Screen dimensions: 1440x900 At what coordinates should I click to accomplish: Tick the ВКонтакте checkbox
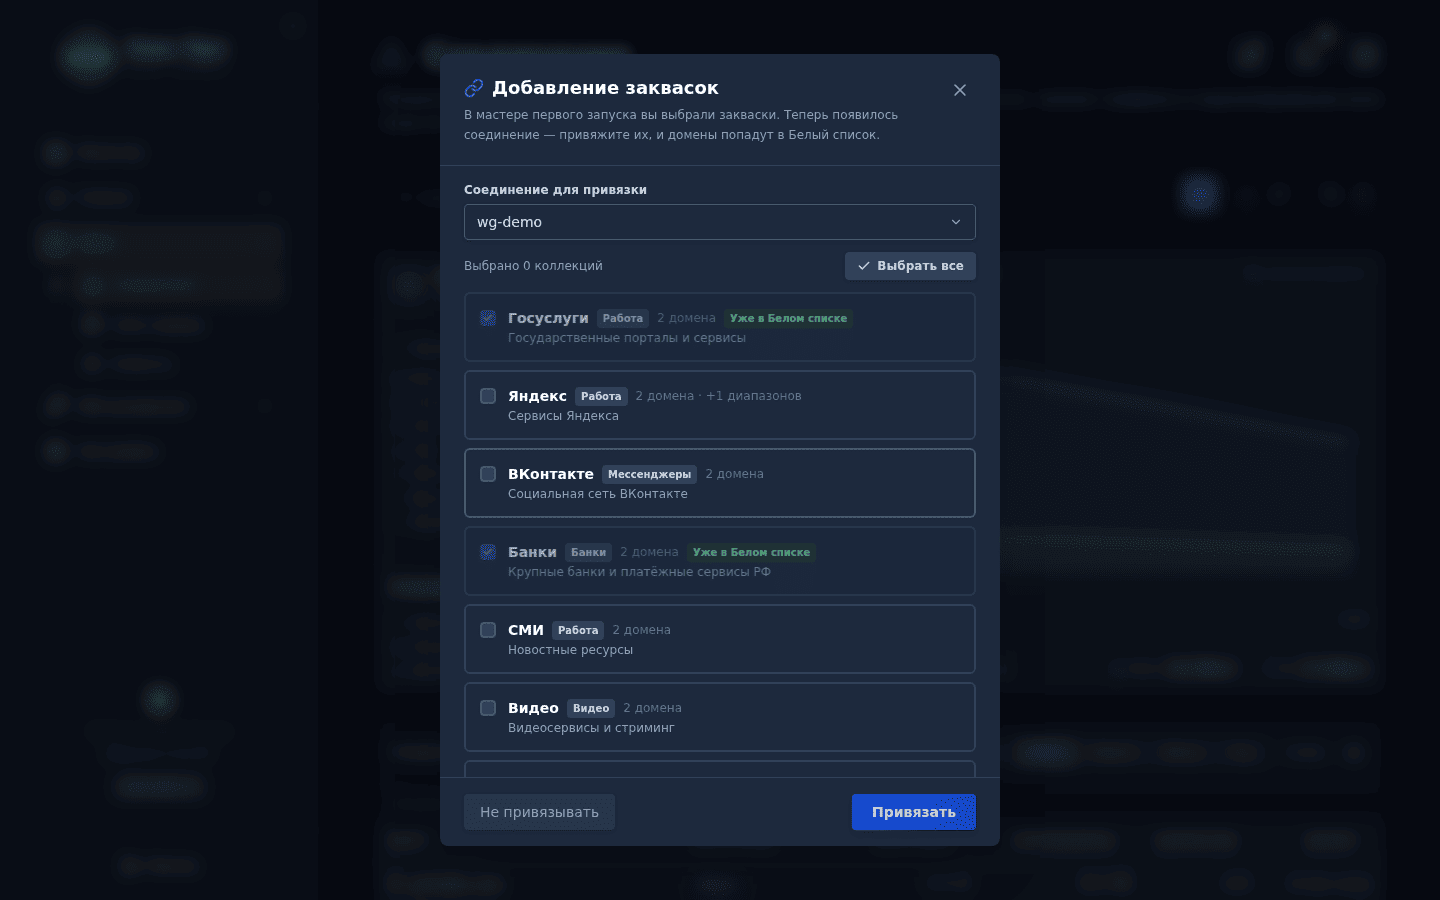coord(488,474)
